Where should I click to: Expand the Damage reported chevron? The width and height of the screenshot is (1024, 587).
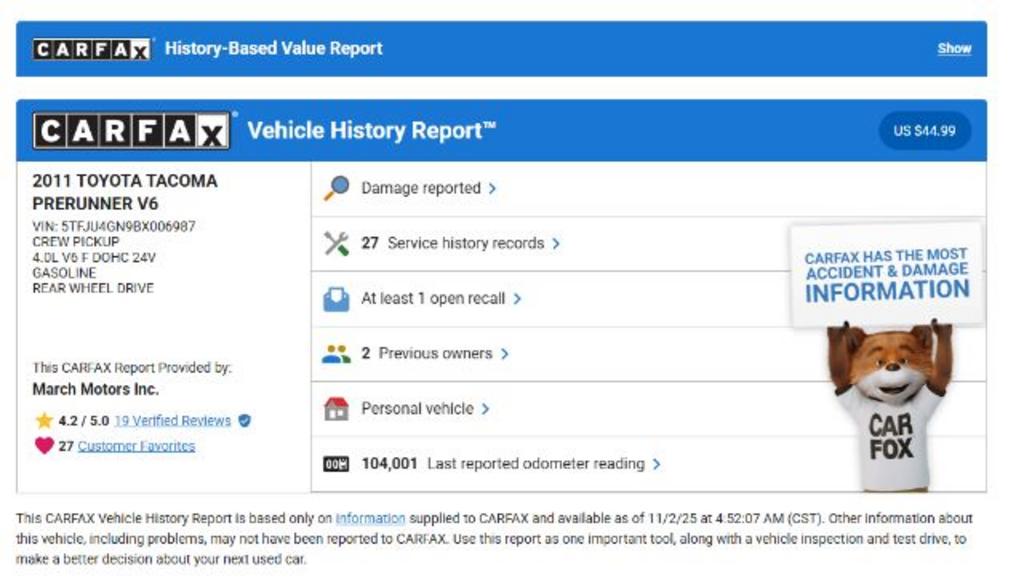click(492, 188)
